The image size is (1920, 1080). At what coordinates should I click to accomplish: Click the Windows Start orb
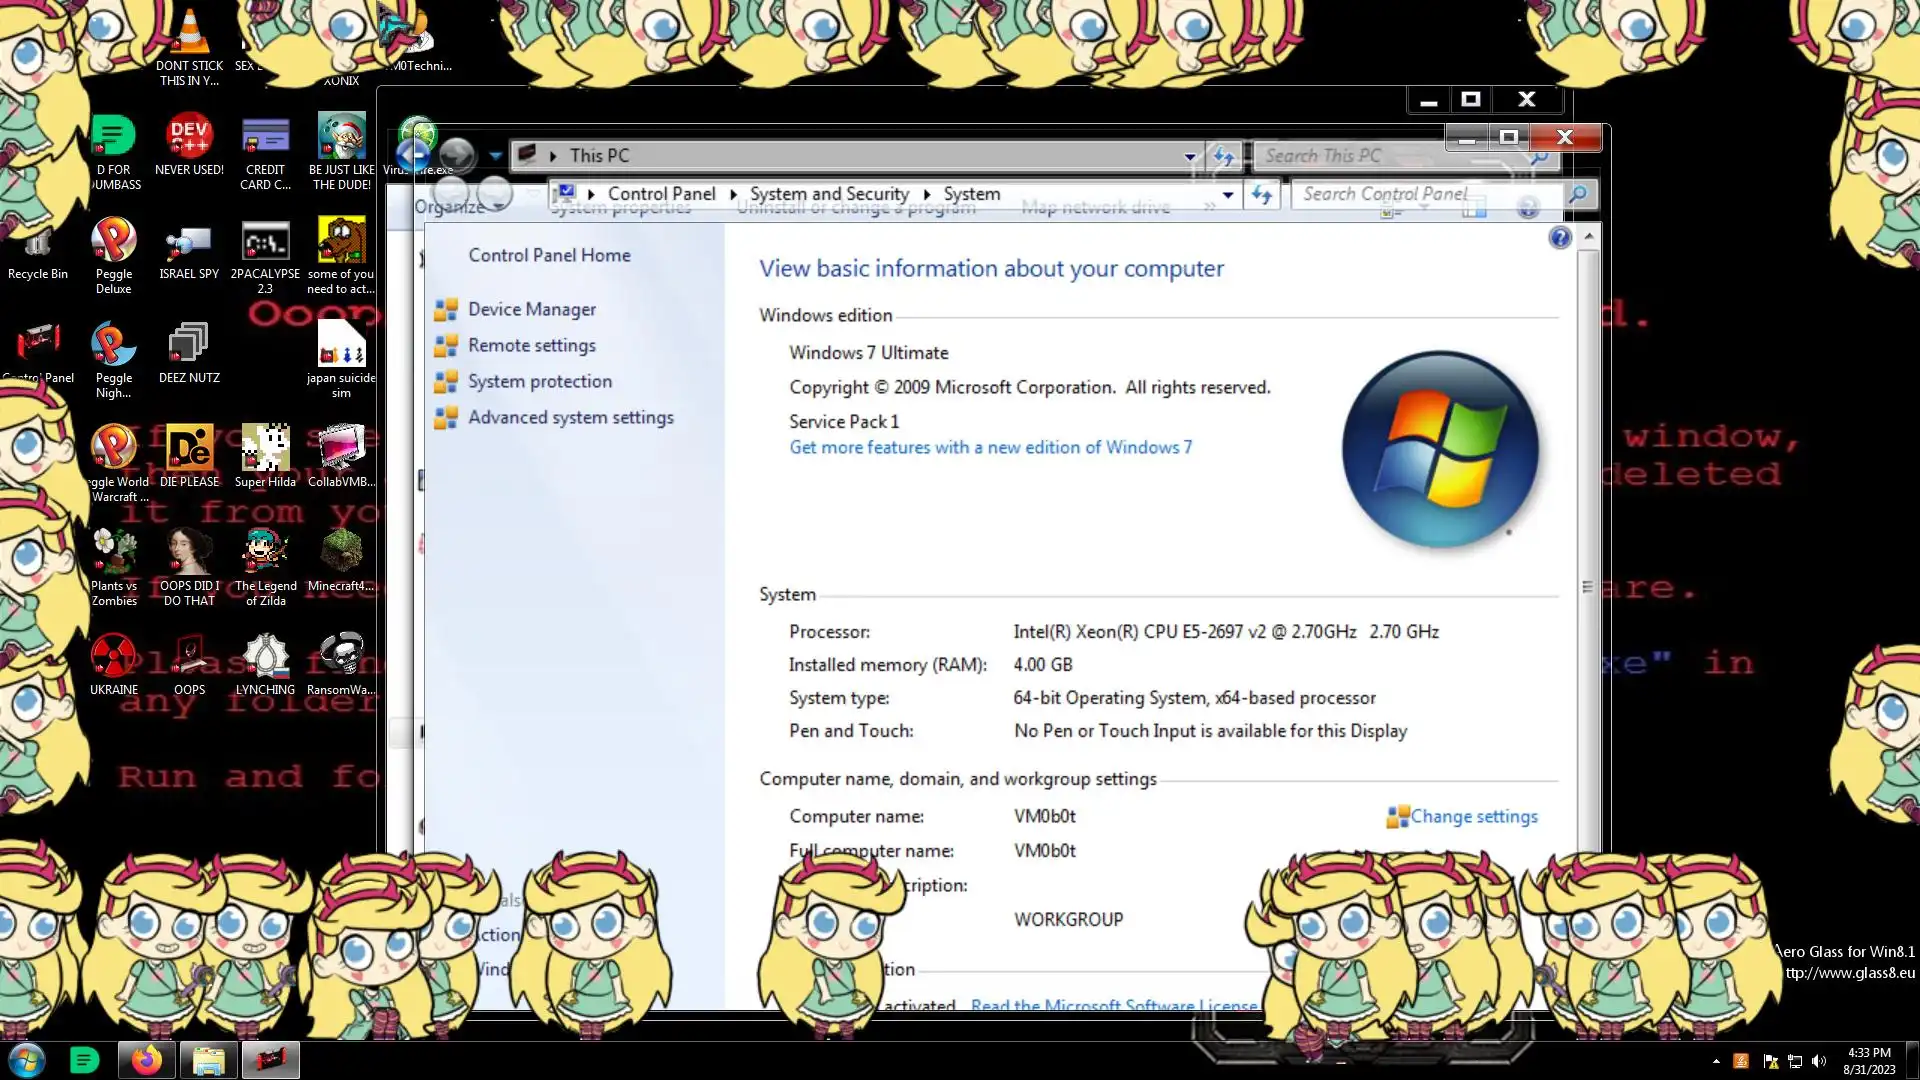click(x=27, y=1060)
